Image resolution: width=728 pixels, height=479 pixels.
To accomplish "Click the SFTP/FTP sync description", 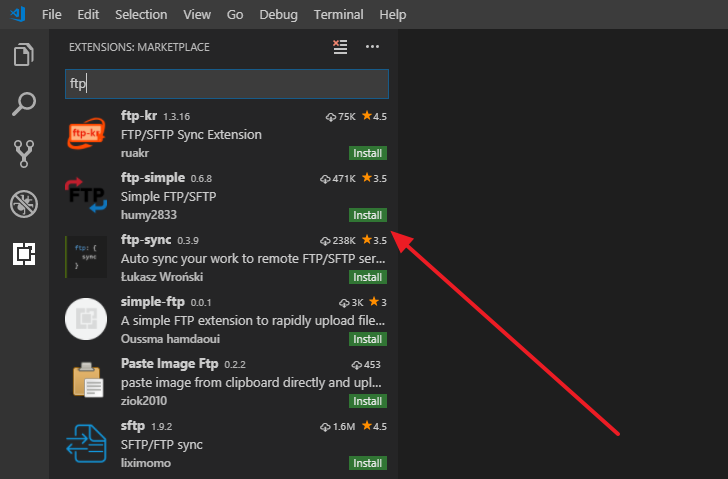I will point(162,445).
